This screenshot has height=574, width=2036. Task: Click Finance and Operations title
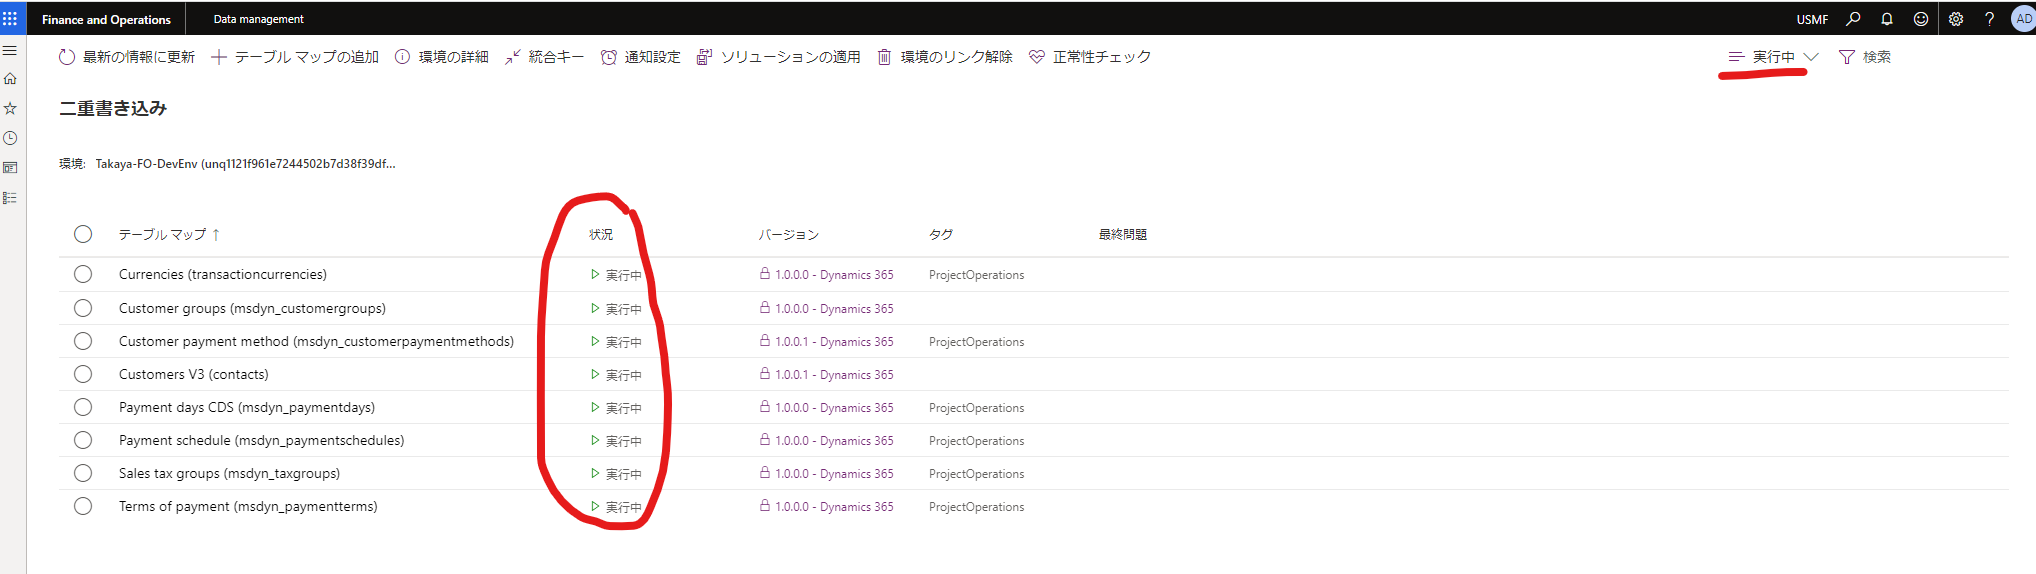[106, 19]
